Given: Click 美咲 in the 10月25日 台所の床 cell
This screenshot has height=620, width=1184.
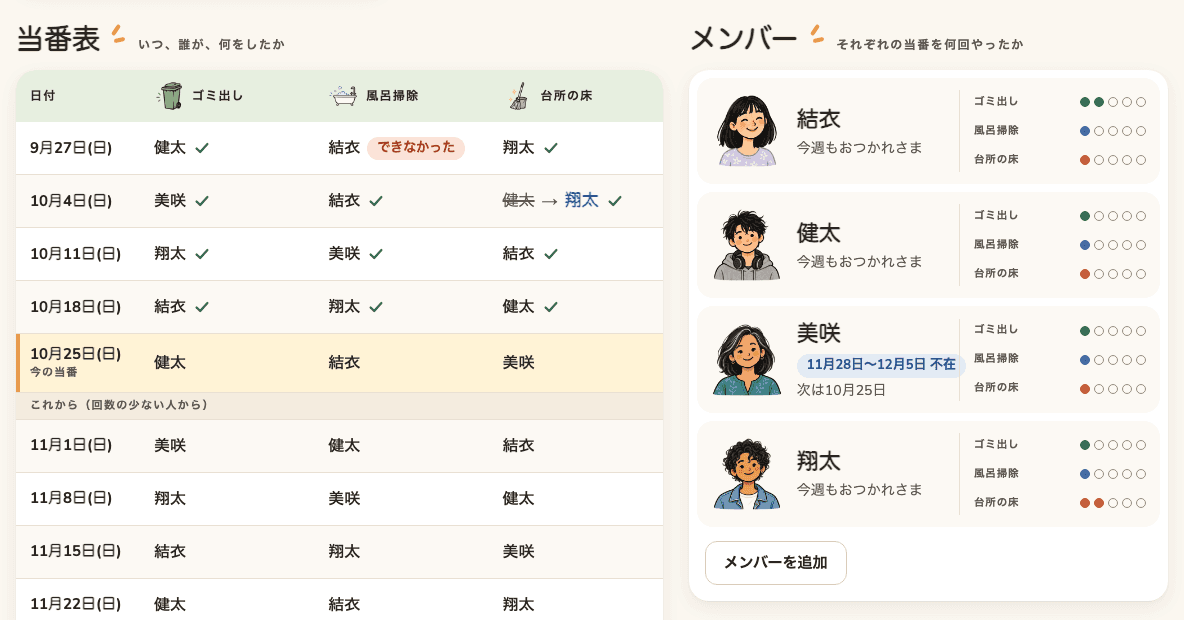Looking at the screenshot, I should pyautogui.click(x=519, y=362).
